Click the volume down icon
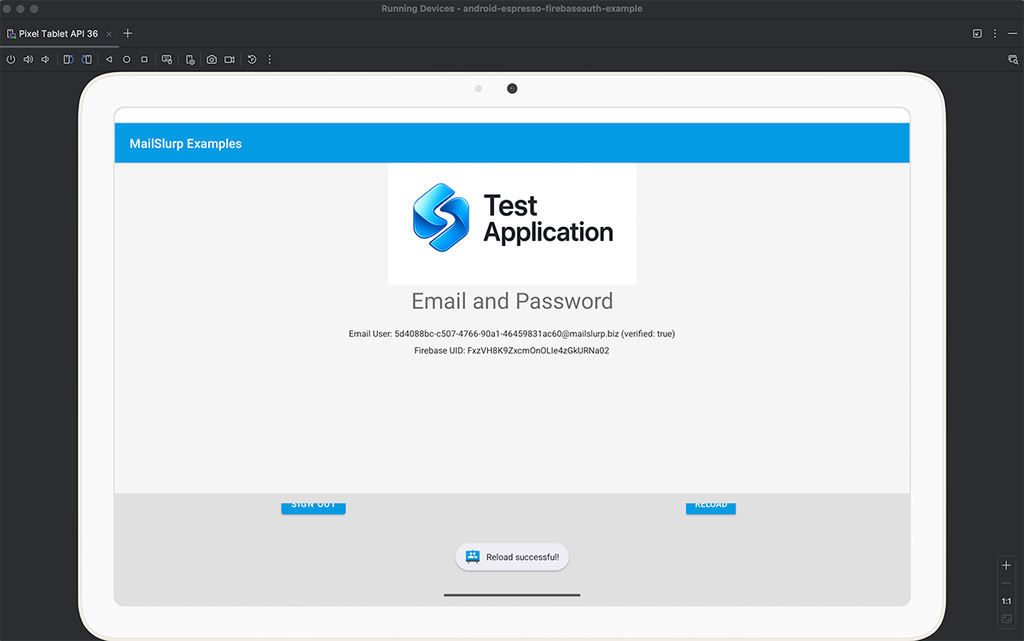This screenshot has height=641, width=1024. (45, 59)
